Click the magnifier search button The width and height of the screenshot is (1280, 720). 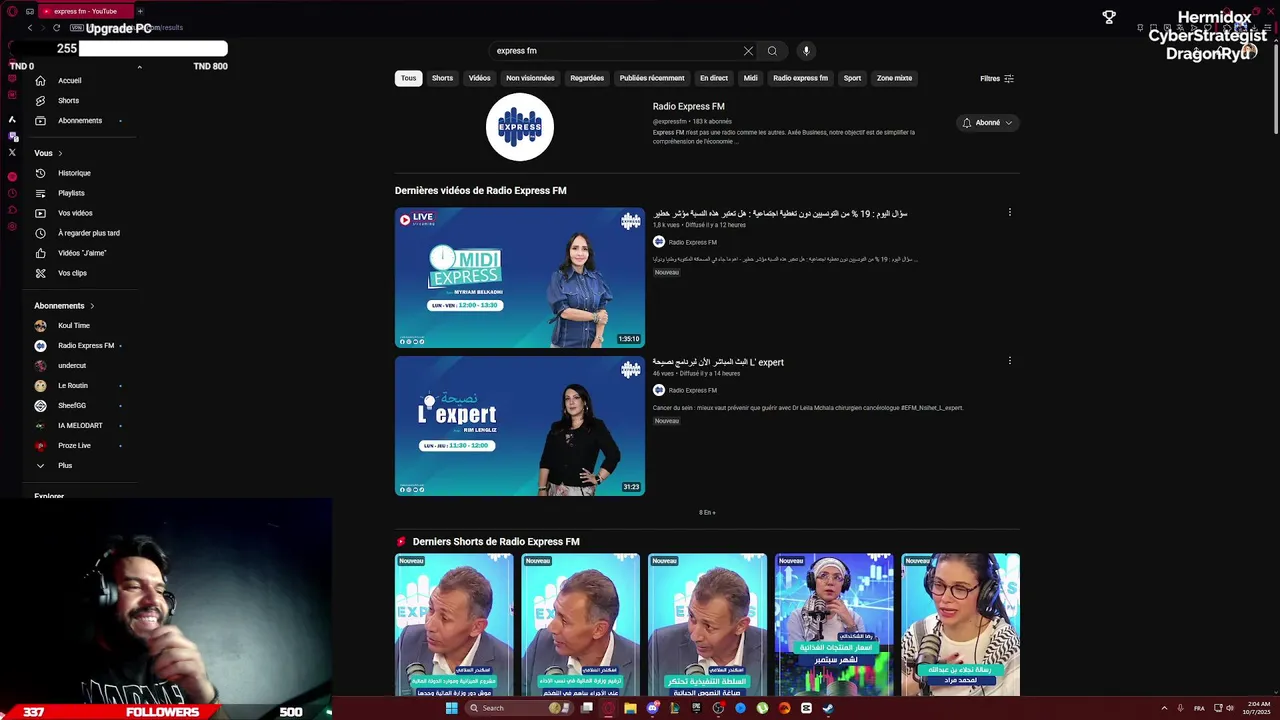point(772,51)
